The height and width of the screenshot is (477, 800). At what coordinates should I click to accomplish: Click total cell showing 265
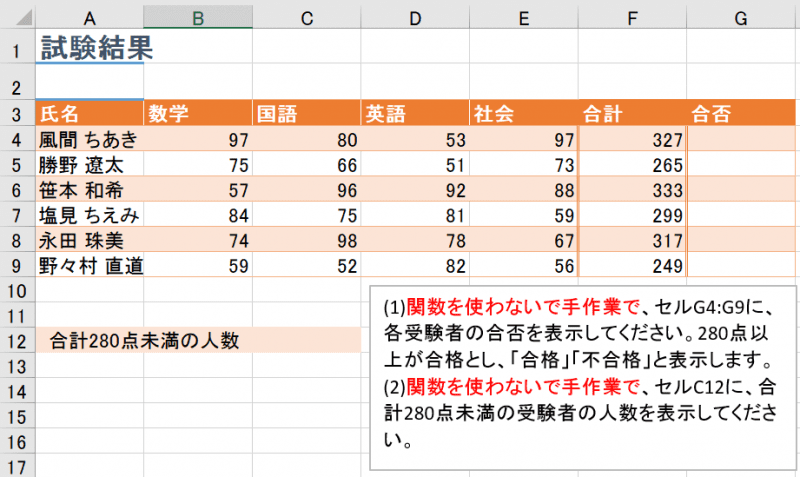pos(633,164)
